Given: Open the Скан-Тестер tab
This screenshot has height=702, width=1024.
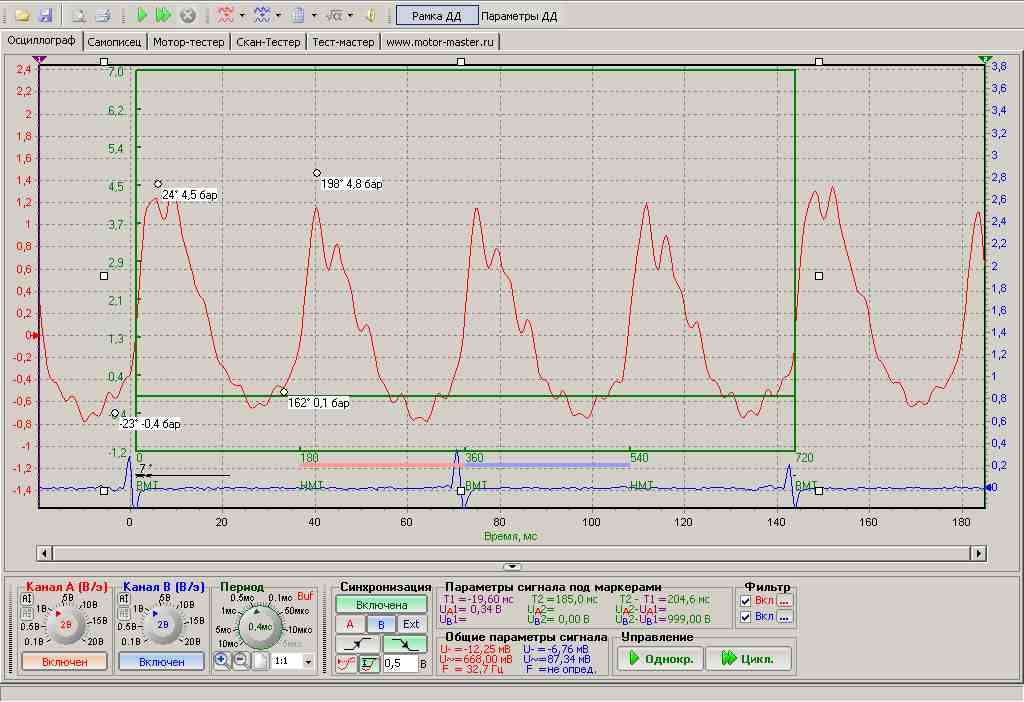Looking at the screenshot, I should pos(267,42).
